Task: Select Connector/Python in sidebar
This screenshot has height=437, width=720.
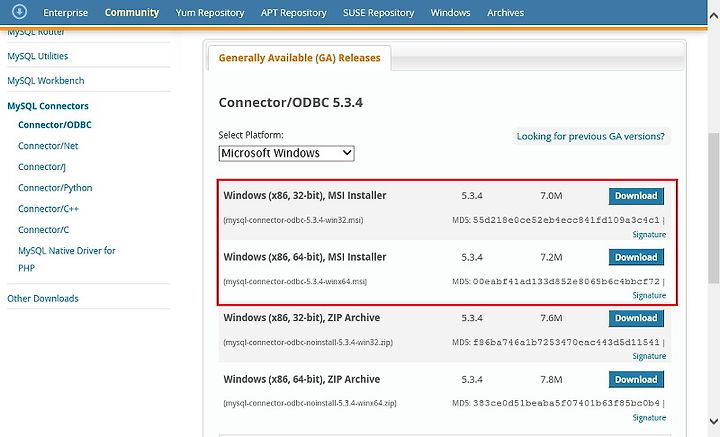Action: click(x=55, y=188)
